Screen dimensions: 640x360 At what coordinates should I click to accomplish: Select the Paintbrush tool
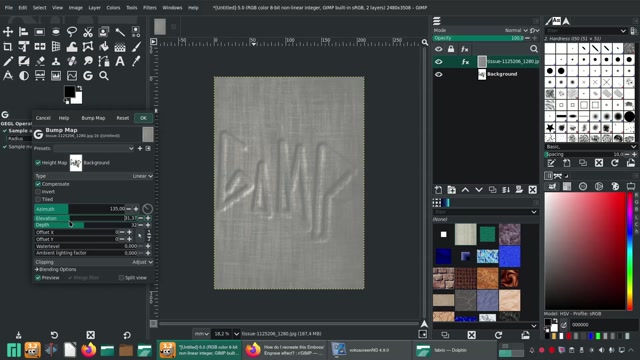136,47
